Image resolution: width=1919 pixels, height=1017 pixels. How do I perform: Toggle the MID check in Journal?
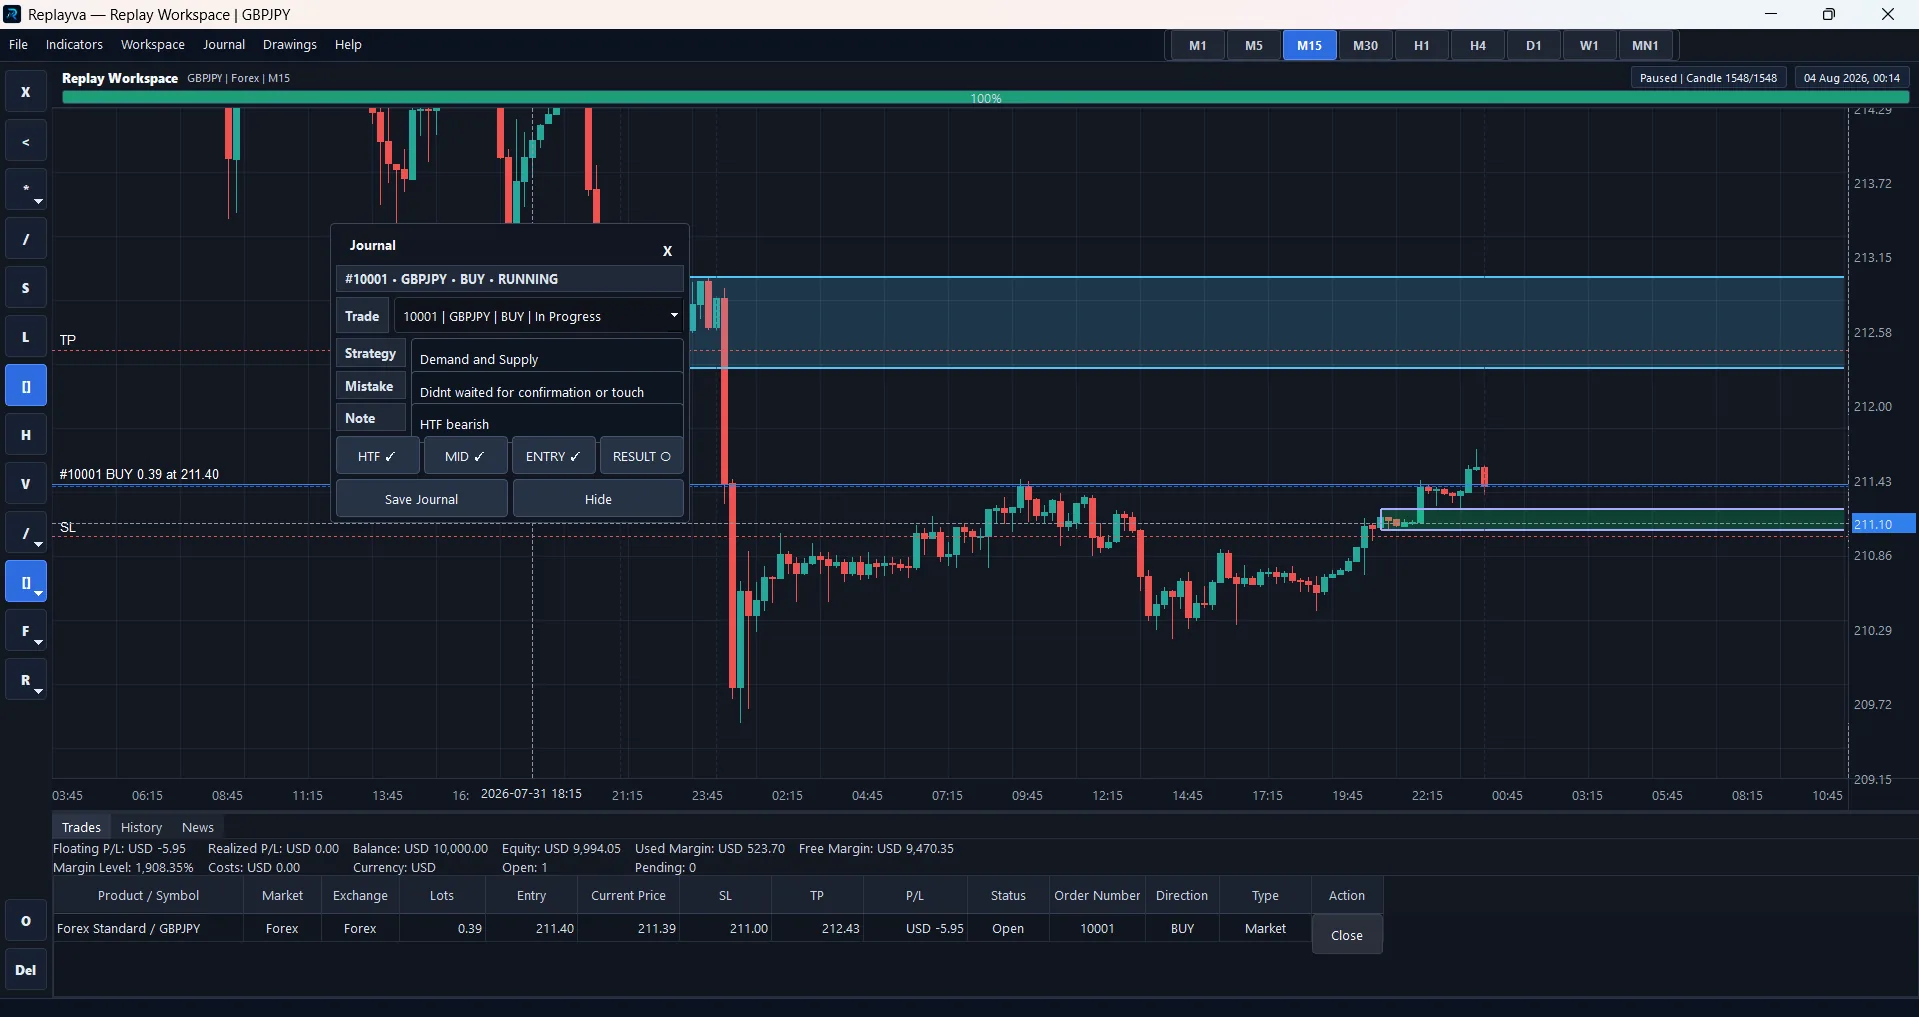click(465, 456)
